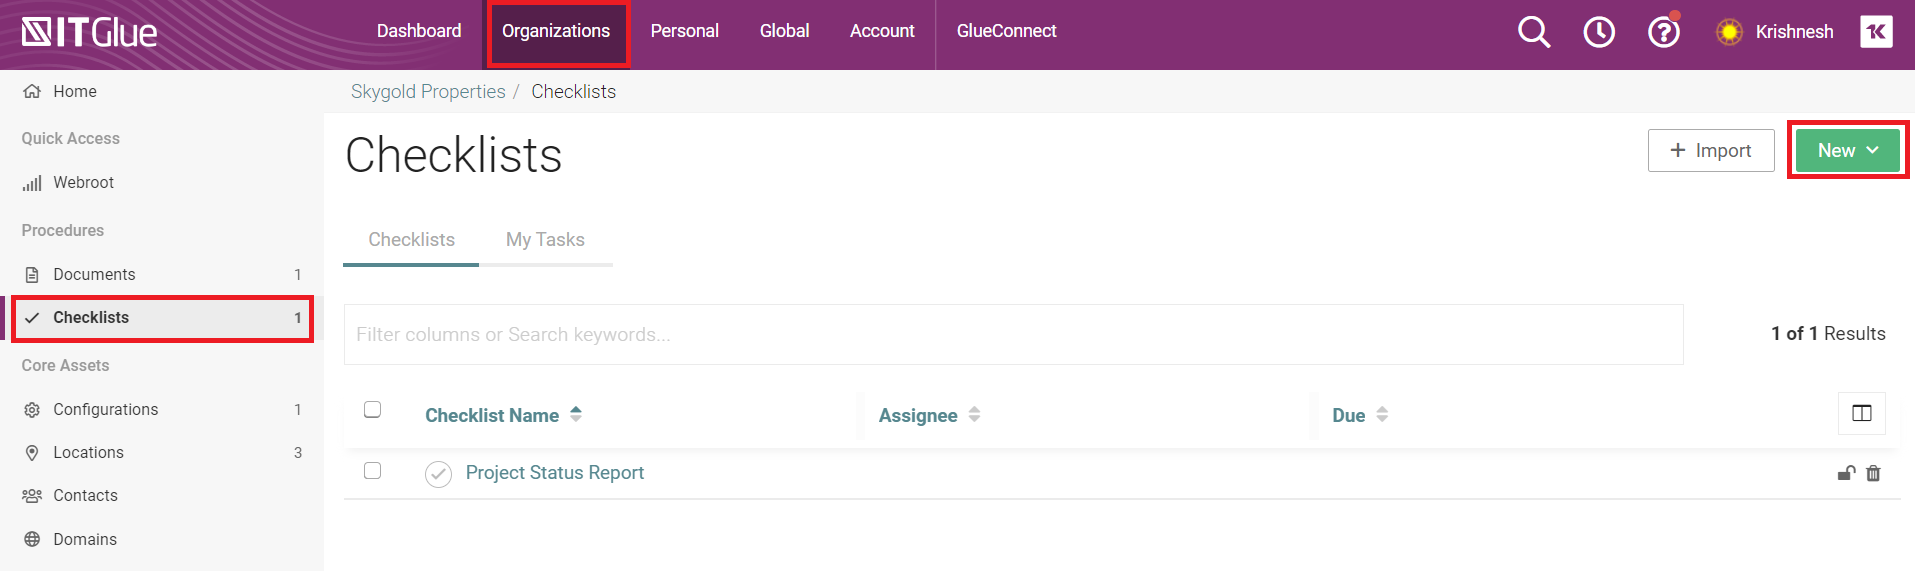The width and height of the screenshot is (1915, 571).
Task: Check the Project Status Report row checkbox
Action: [x=373, y=471]
